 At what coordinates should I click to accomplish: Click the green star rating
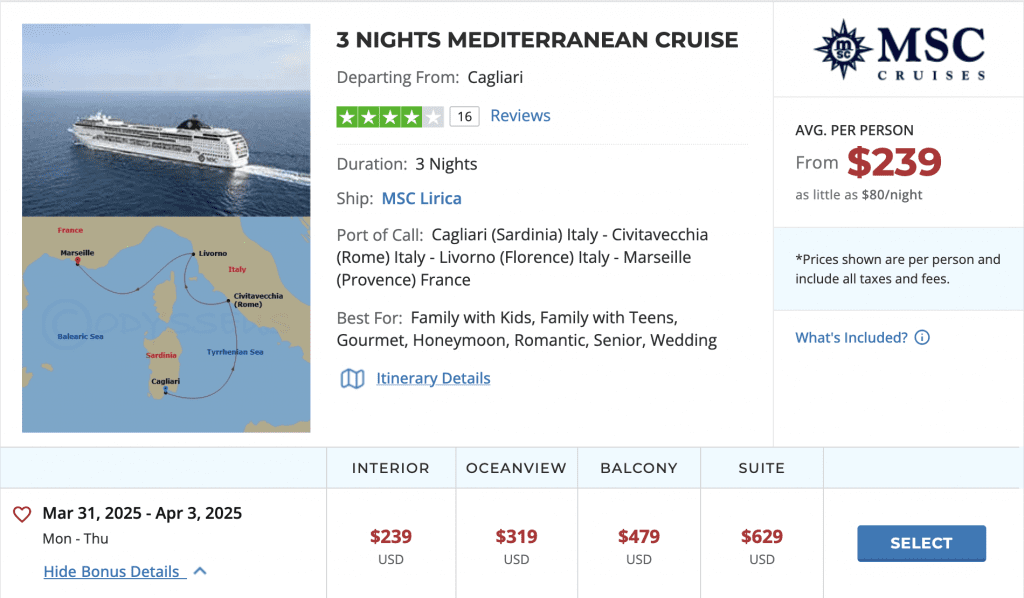390,116
